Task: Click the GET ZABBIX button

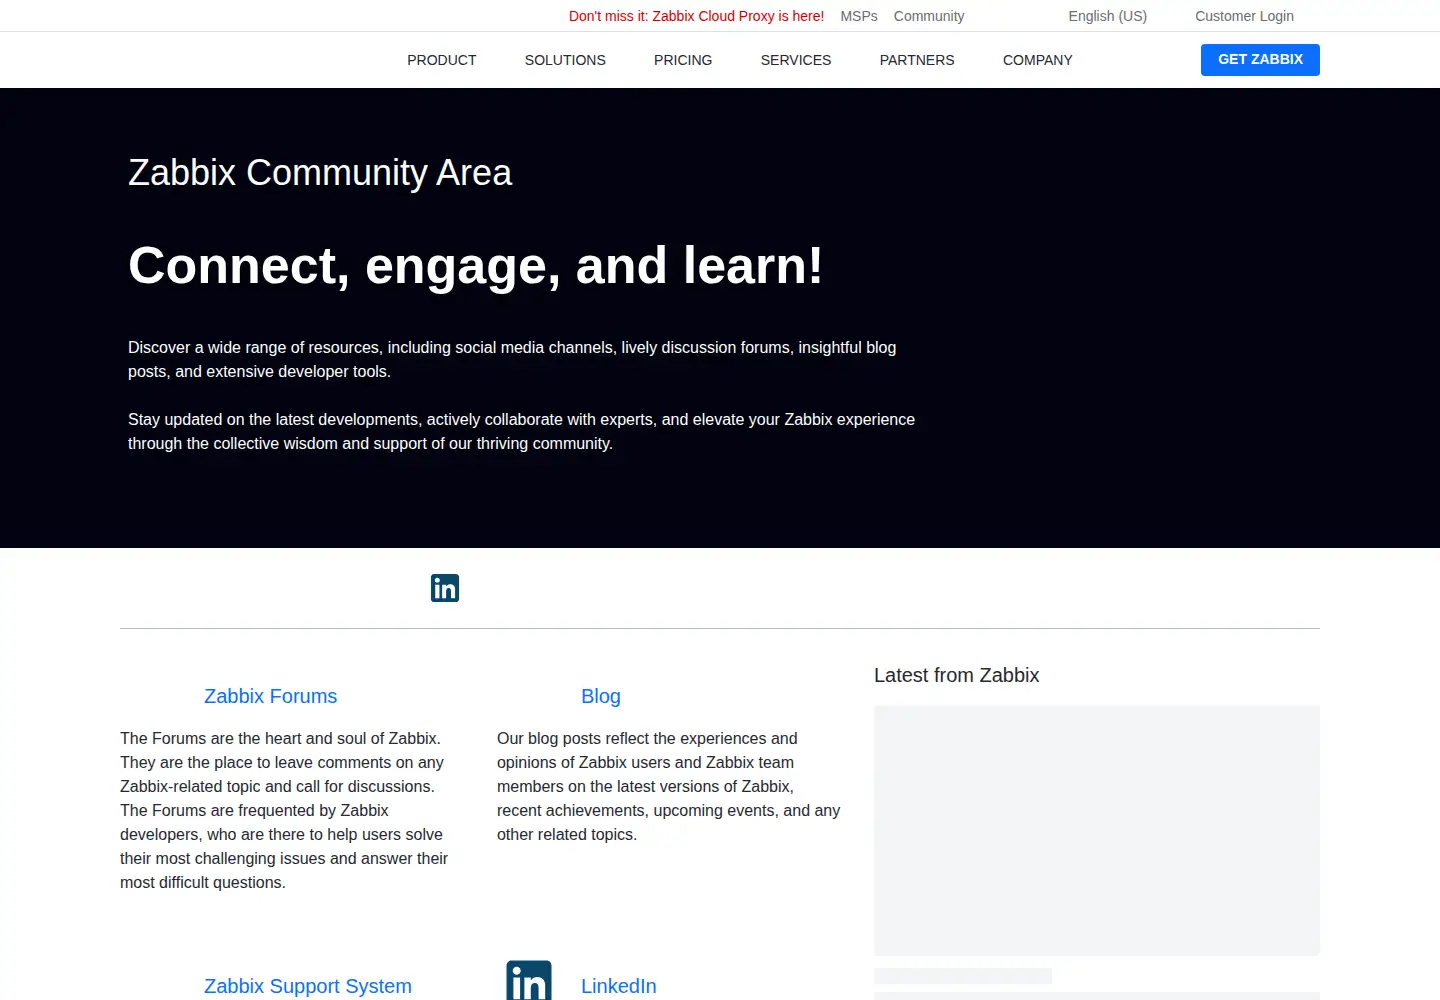Action: pos(1260,60)
